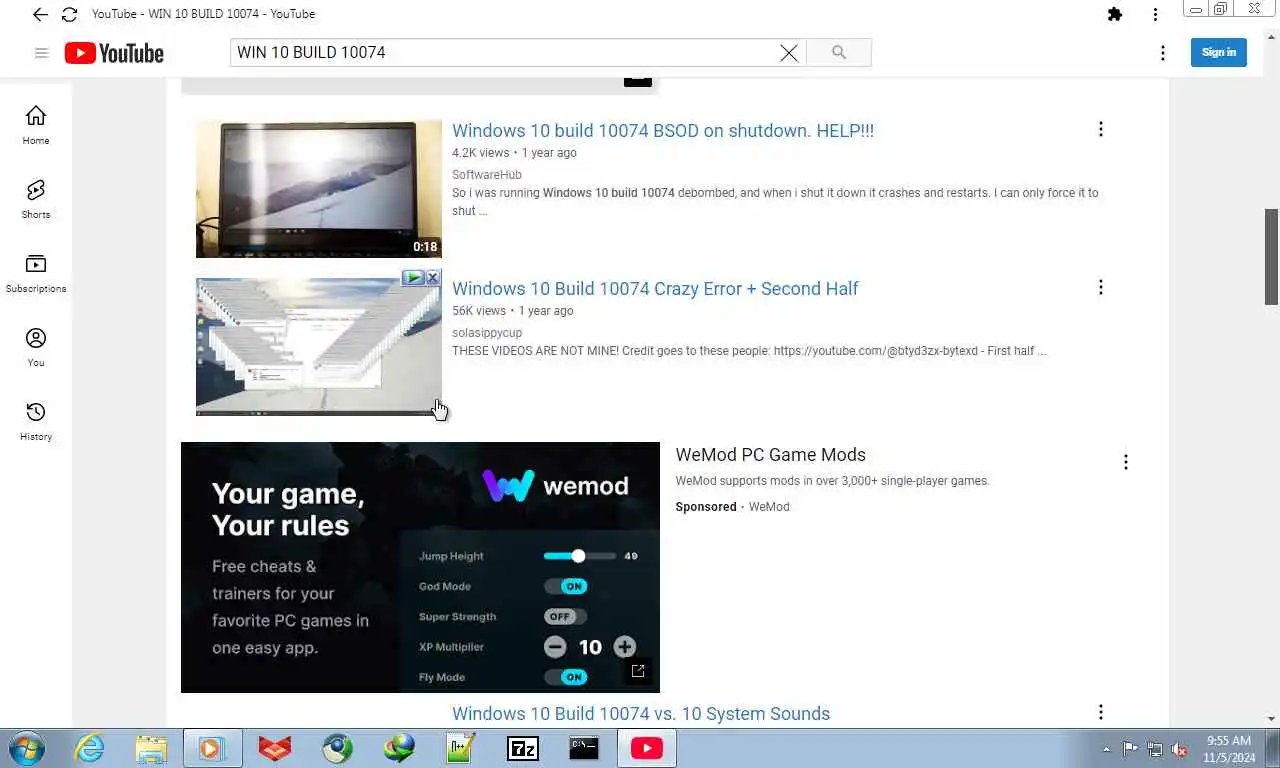The width and height of the screenshot is (1280, 768).
Task: Open the SoftwareHub channel link
Action: pyautogui.click(x=487, y=175)
